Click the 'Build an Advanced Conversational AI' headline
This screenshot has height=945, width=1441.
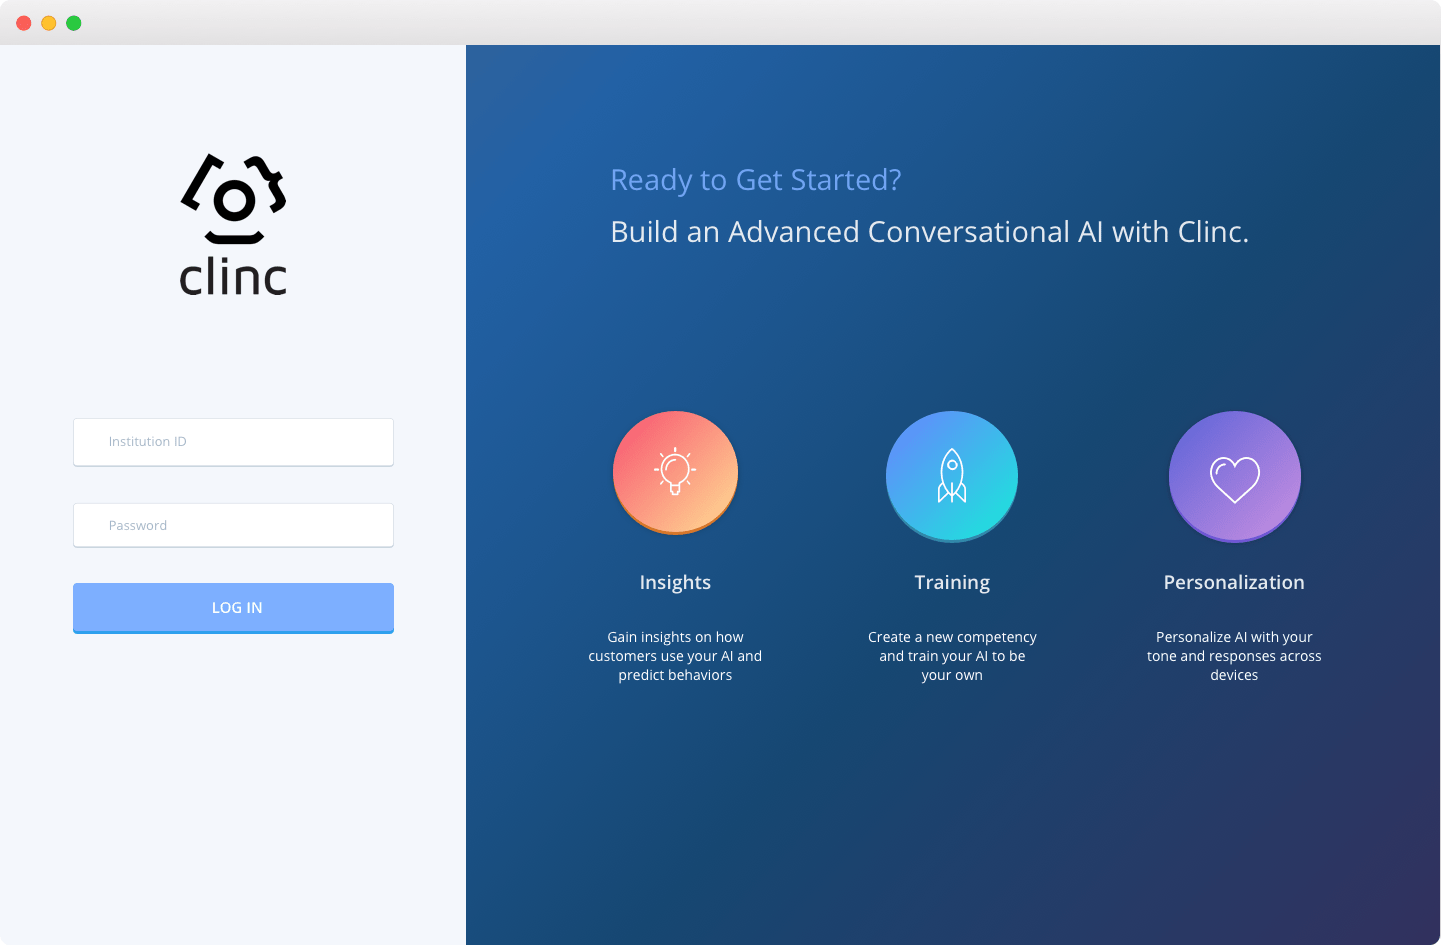click(930, 231)
